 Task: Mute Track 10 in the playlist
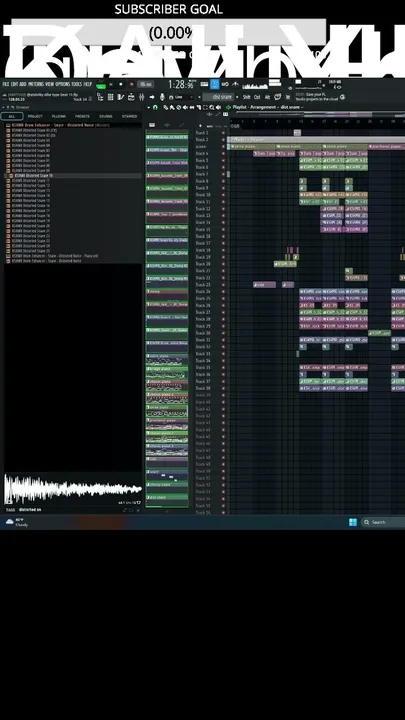coord(224,195)
